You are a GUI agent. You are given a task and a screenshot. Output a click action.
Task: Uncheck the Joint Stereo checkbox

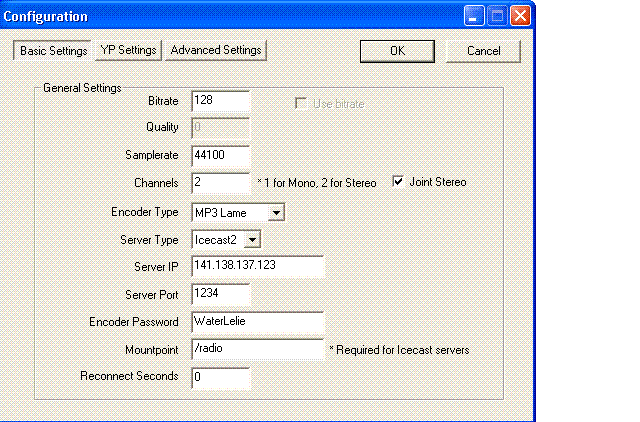click(398, 182)
